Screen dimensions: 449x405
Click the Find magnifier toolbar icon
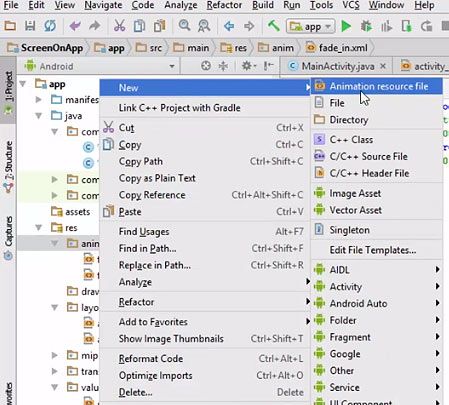[184, 26]
